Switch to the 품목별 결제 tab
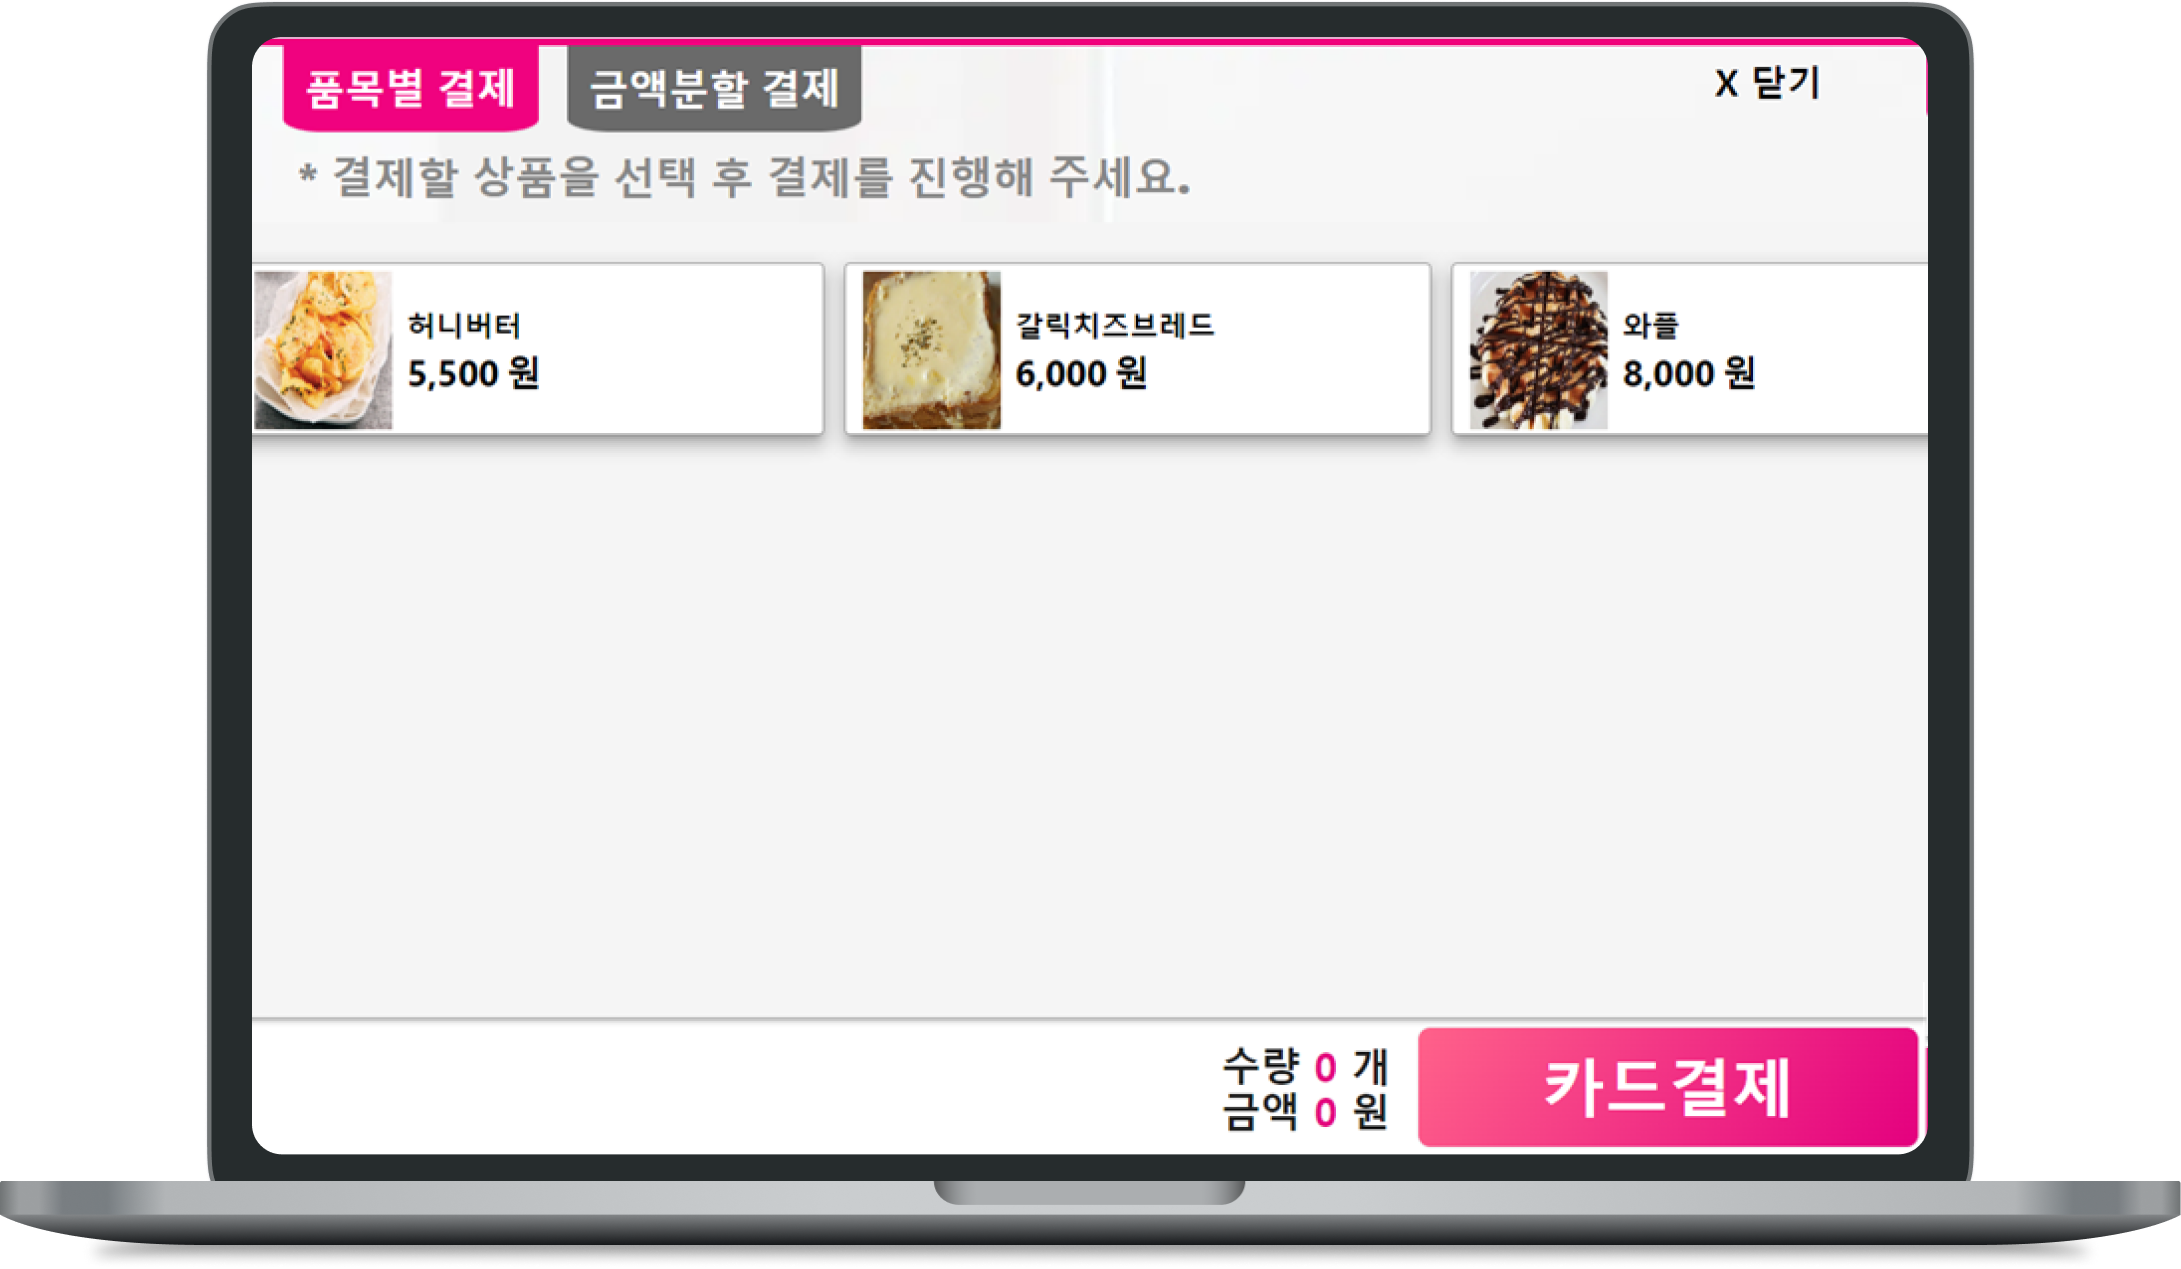The image size is (2181, 1269). coord(411,88)
